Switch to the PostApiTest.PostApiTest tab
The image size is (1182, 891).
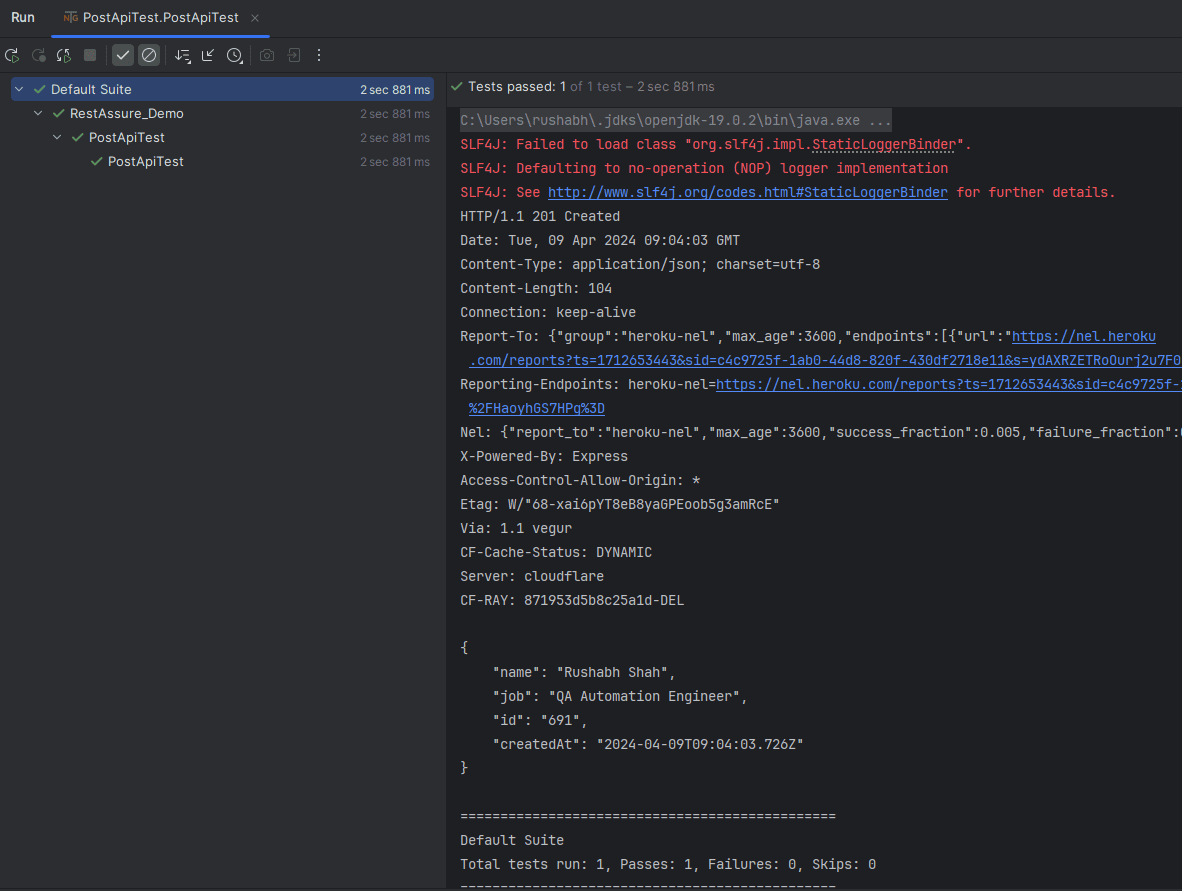point(160,17)
